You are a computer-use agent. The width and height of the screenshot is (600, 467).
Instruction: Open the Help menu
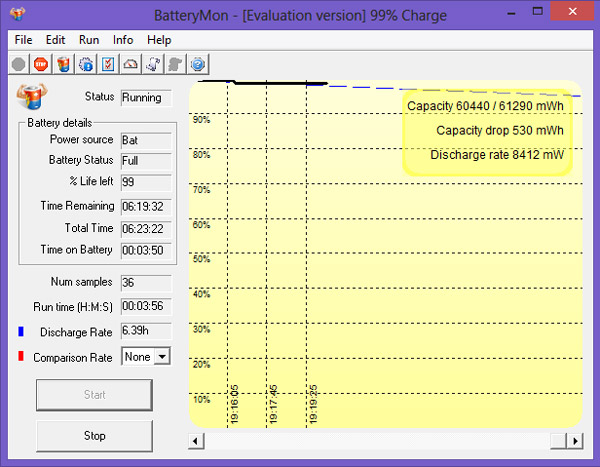[159, 39]
